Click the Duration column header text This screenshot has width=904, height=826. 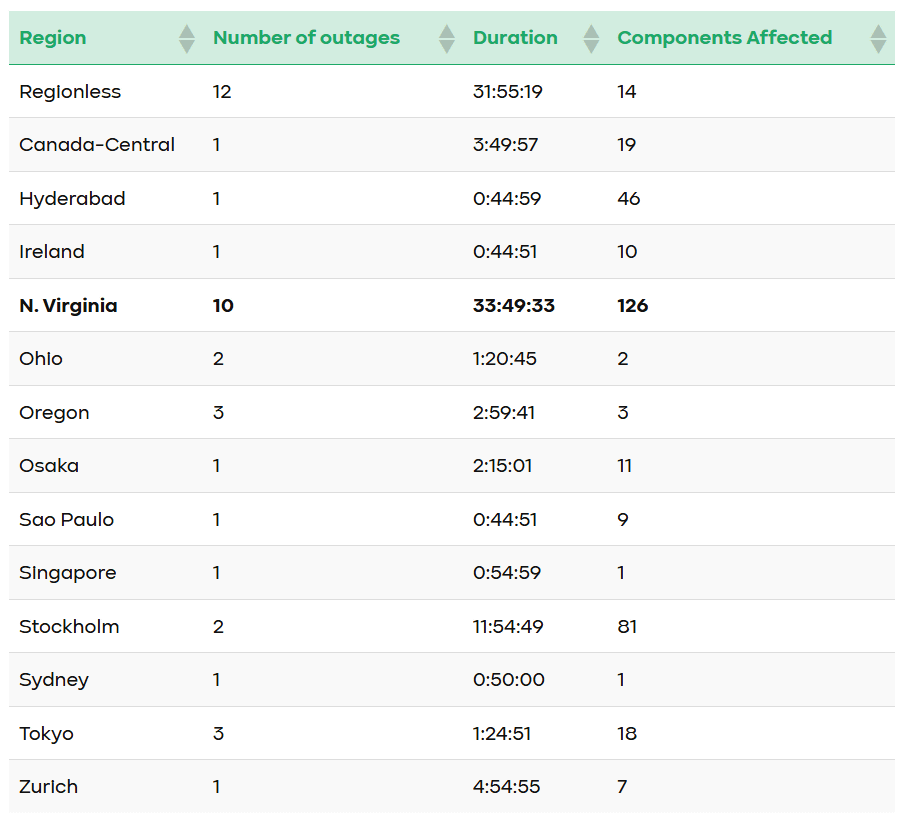pyautogui.click(x=515, y=38)
